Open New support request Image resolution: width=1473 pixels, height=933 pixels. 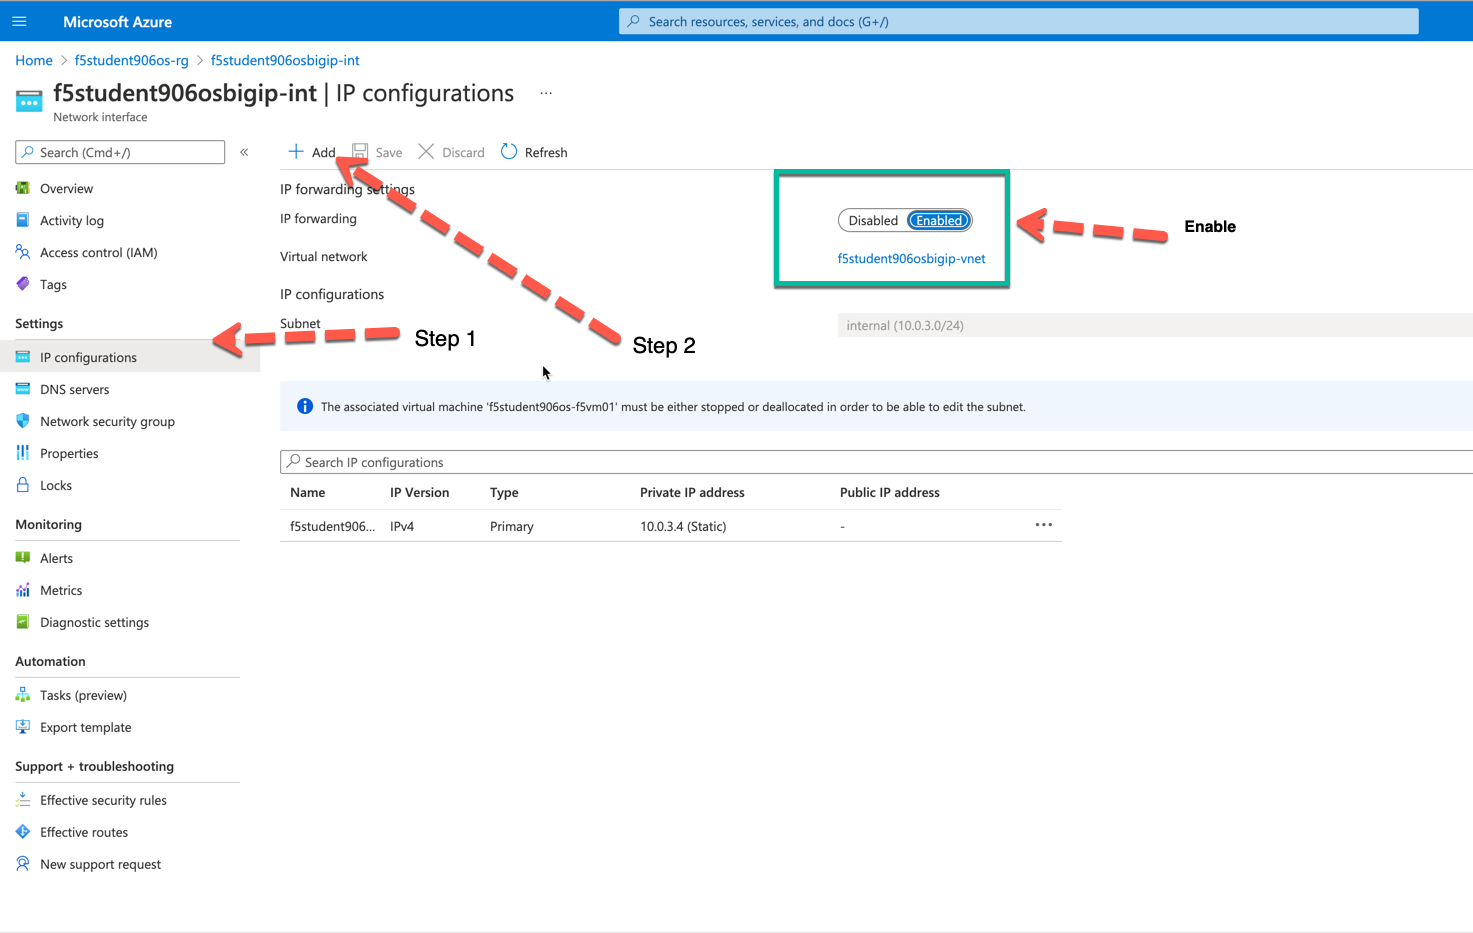[100, 864]
